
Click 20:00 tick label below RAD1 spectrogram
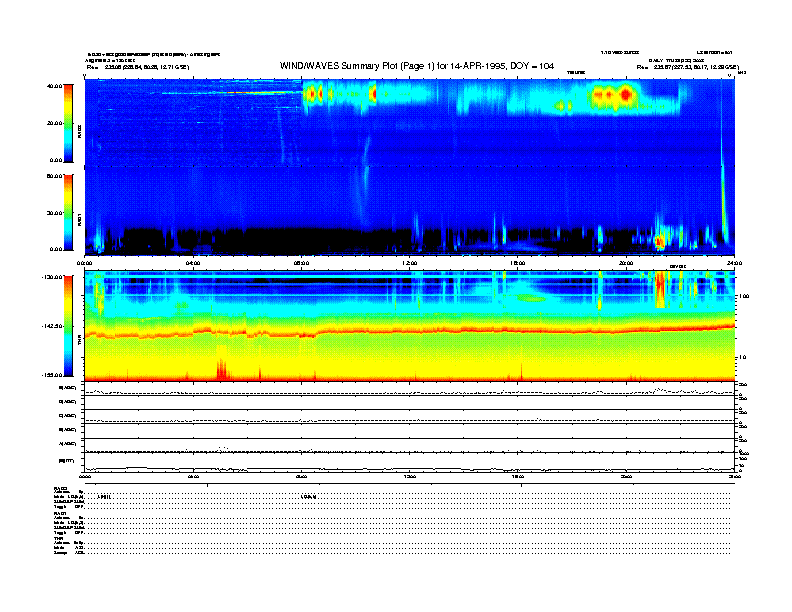pos(626,263)
